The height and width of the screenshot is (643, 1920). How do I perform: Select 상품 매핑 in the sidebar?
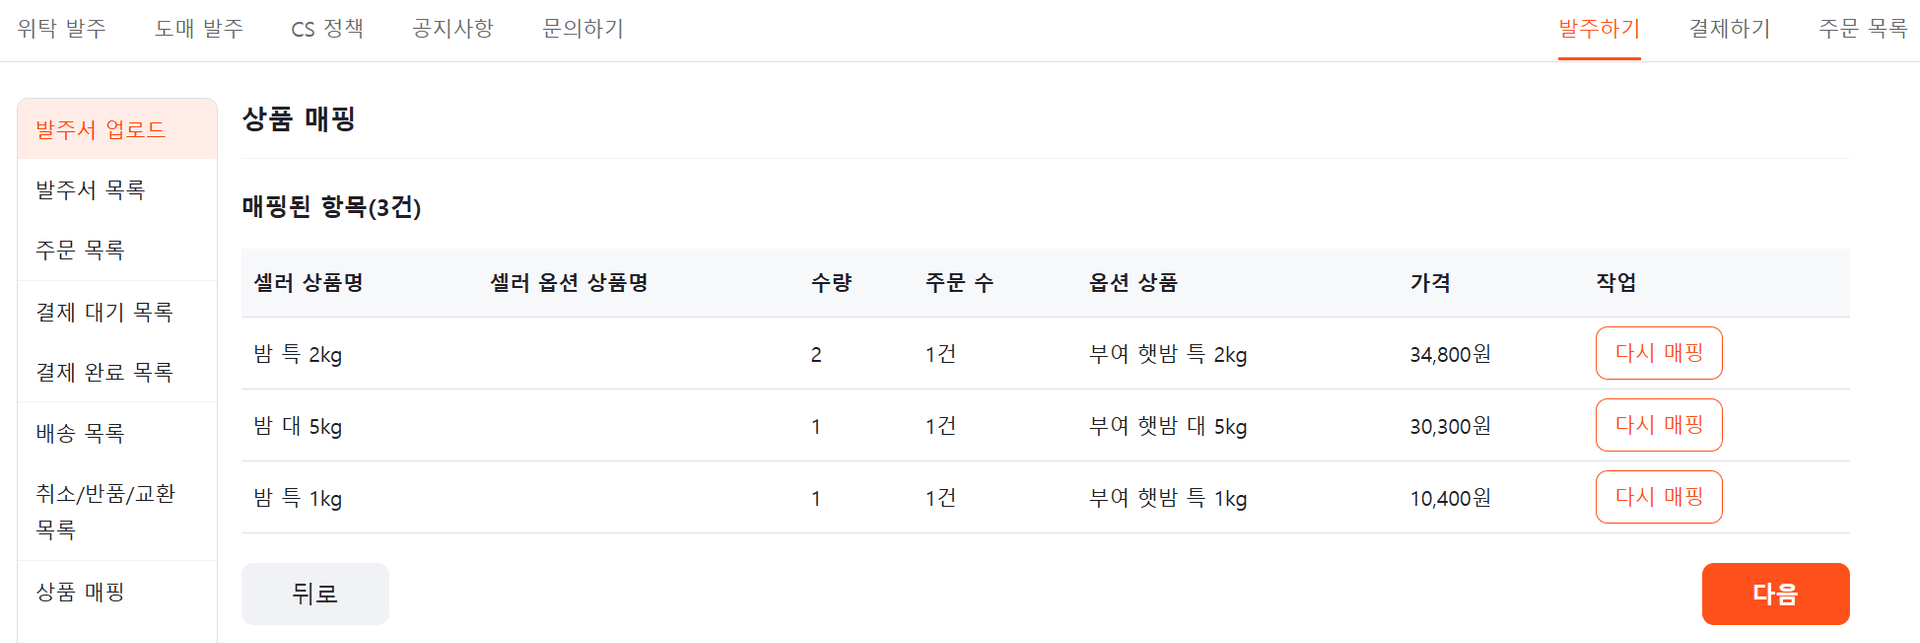80,592
